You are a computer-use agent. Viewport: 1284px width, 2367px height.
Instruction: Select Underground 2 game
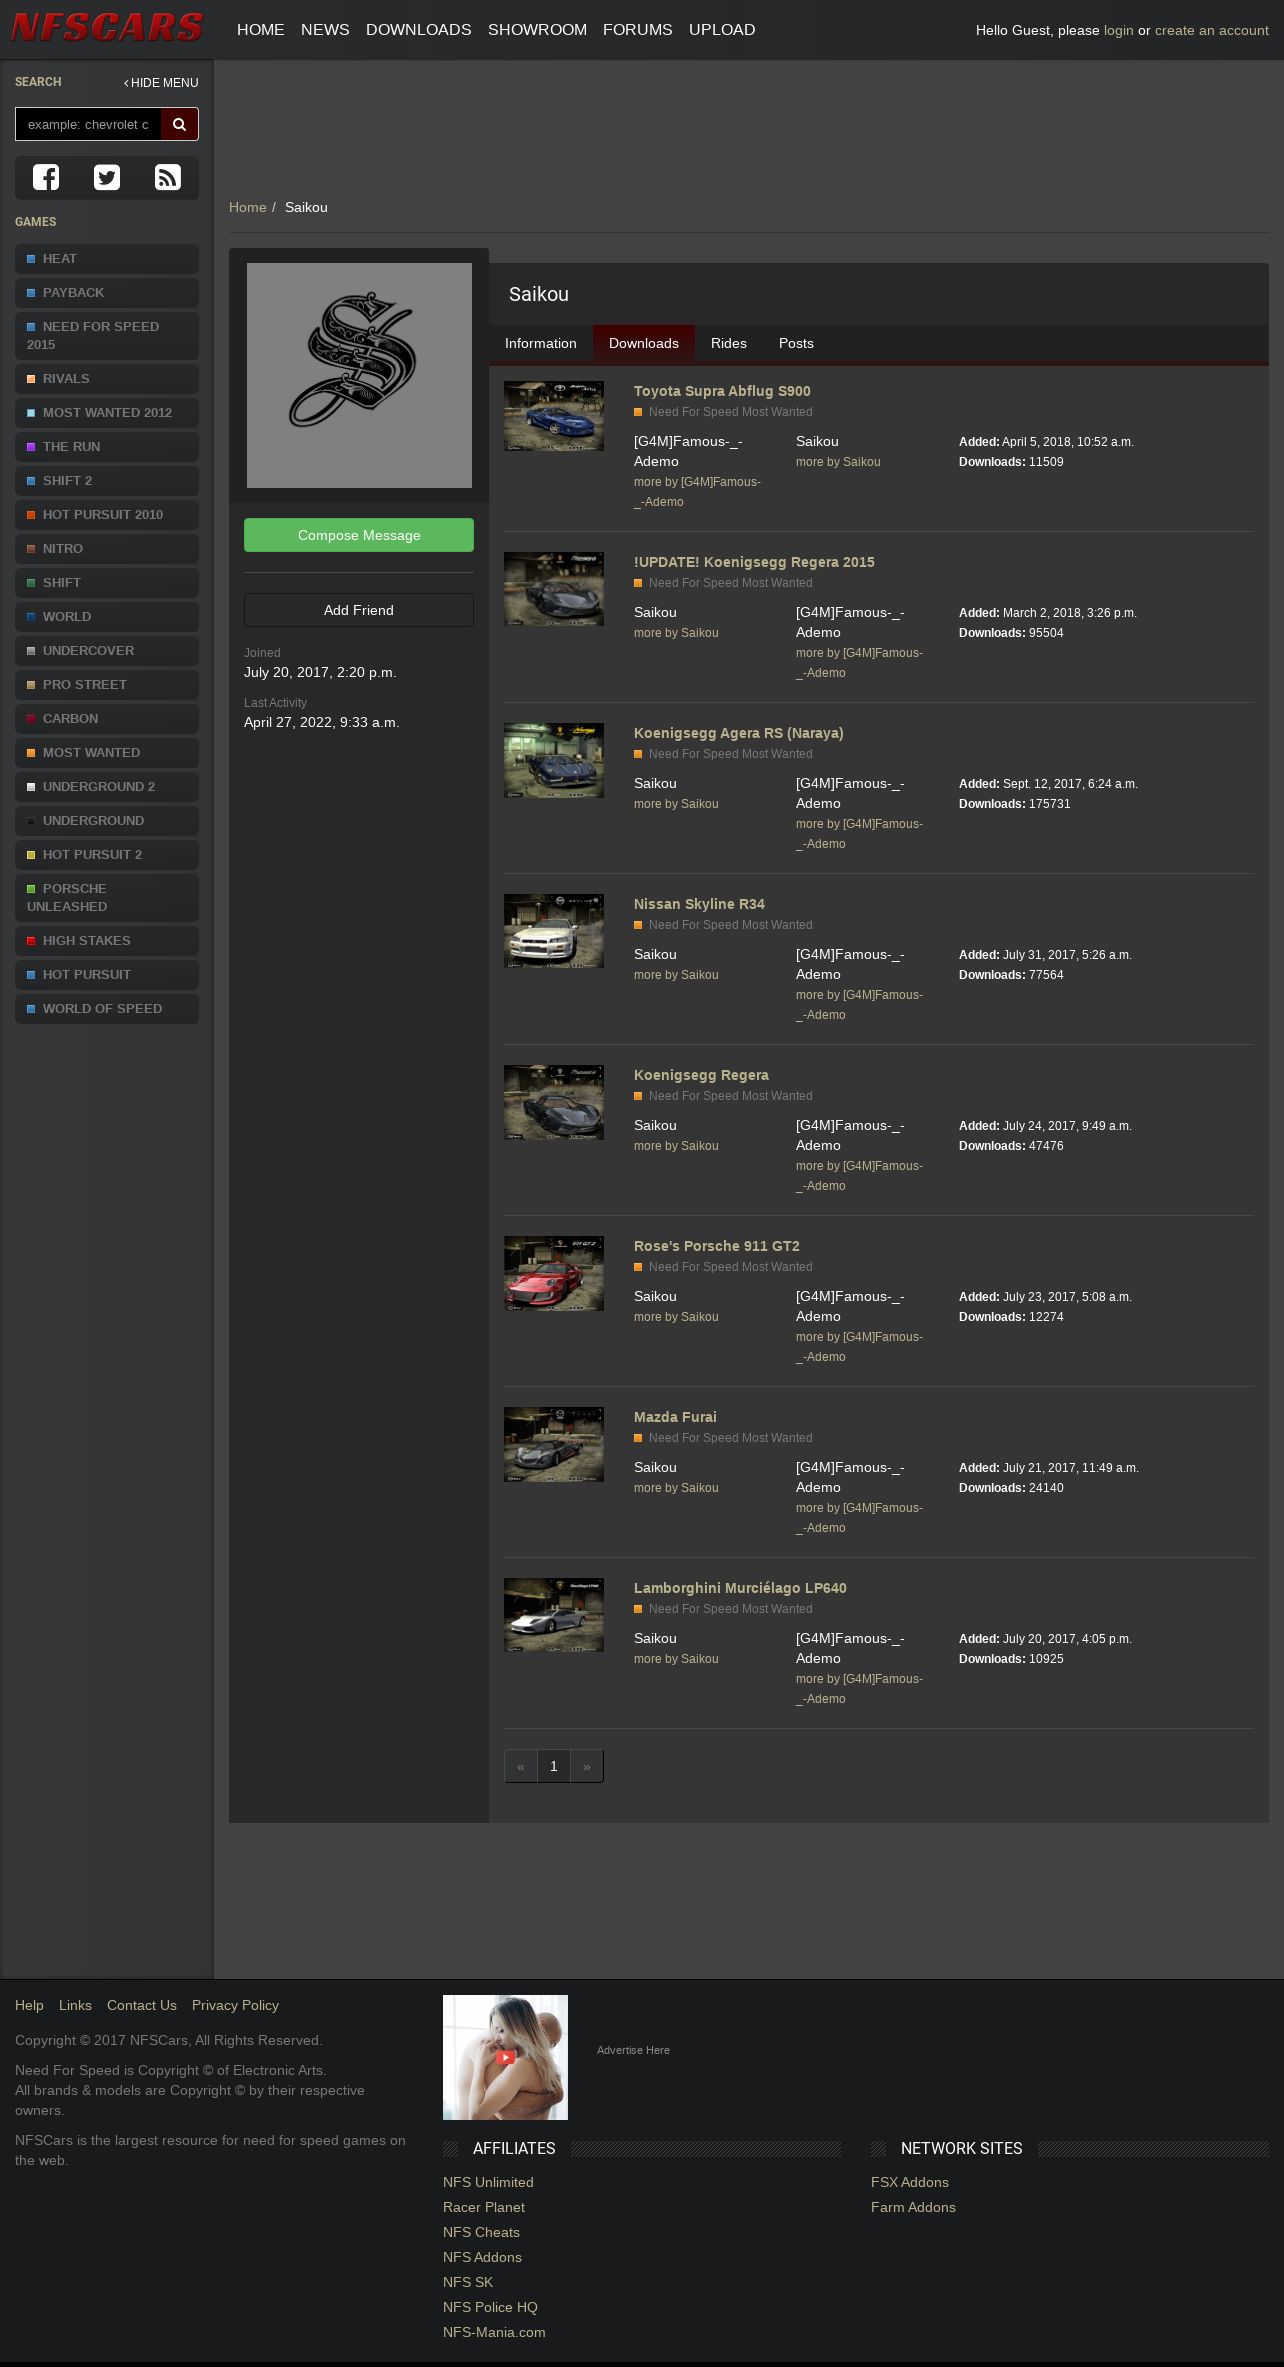(x=107, y=787)
